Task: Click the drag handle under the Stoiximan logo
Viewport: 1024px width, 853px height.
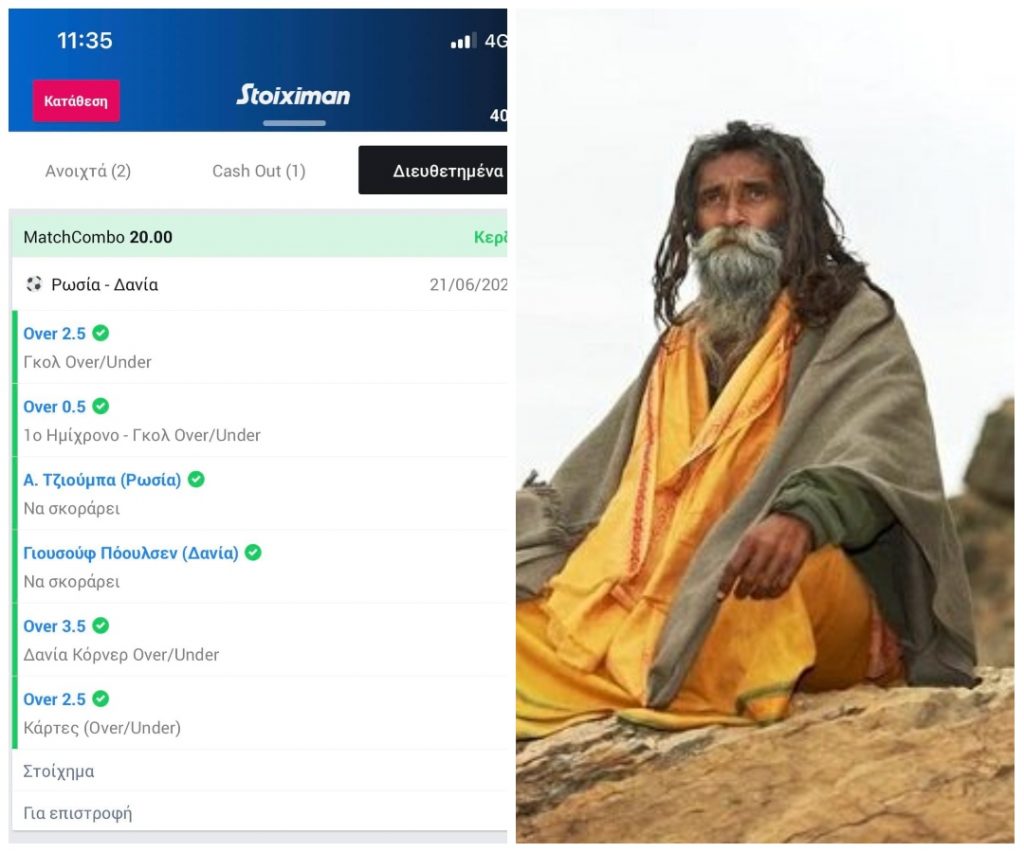Action: tap(294, 123)
